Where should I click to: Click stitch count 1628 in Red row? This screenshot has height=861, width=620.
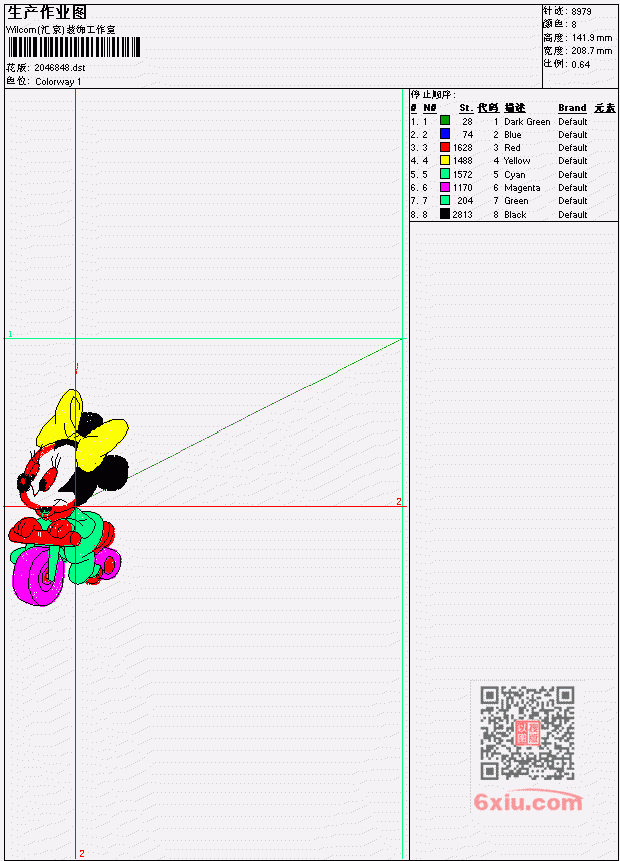tap(462, 148)
